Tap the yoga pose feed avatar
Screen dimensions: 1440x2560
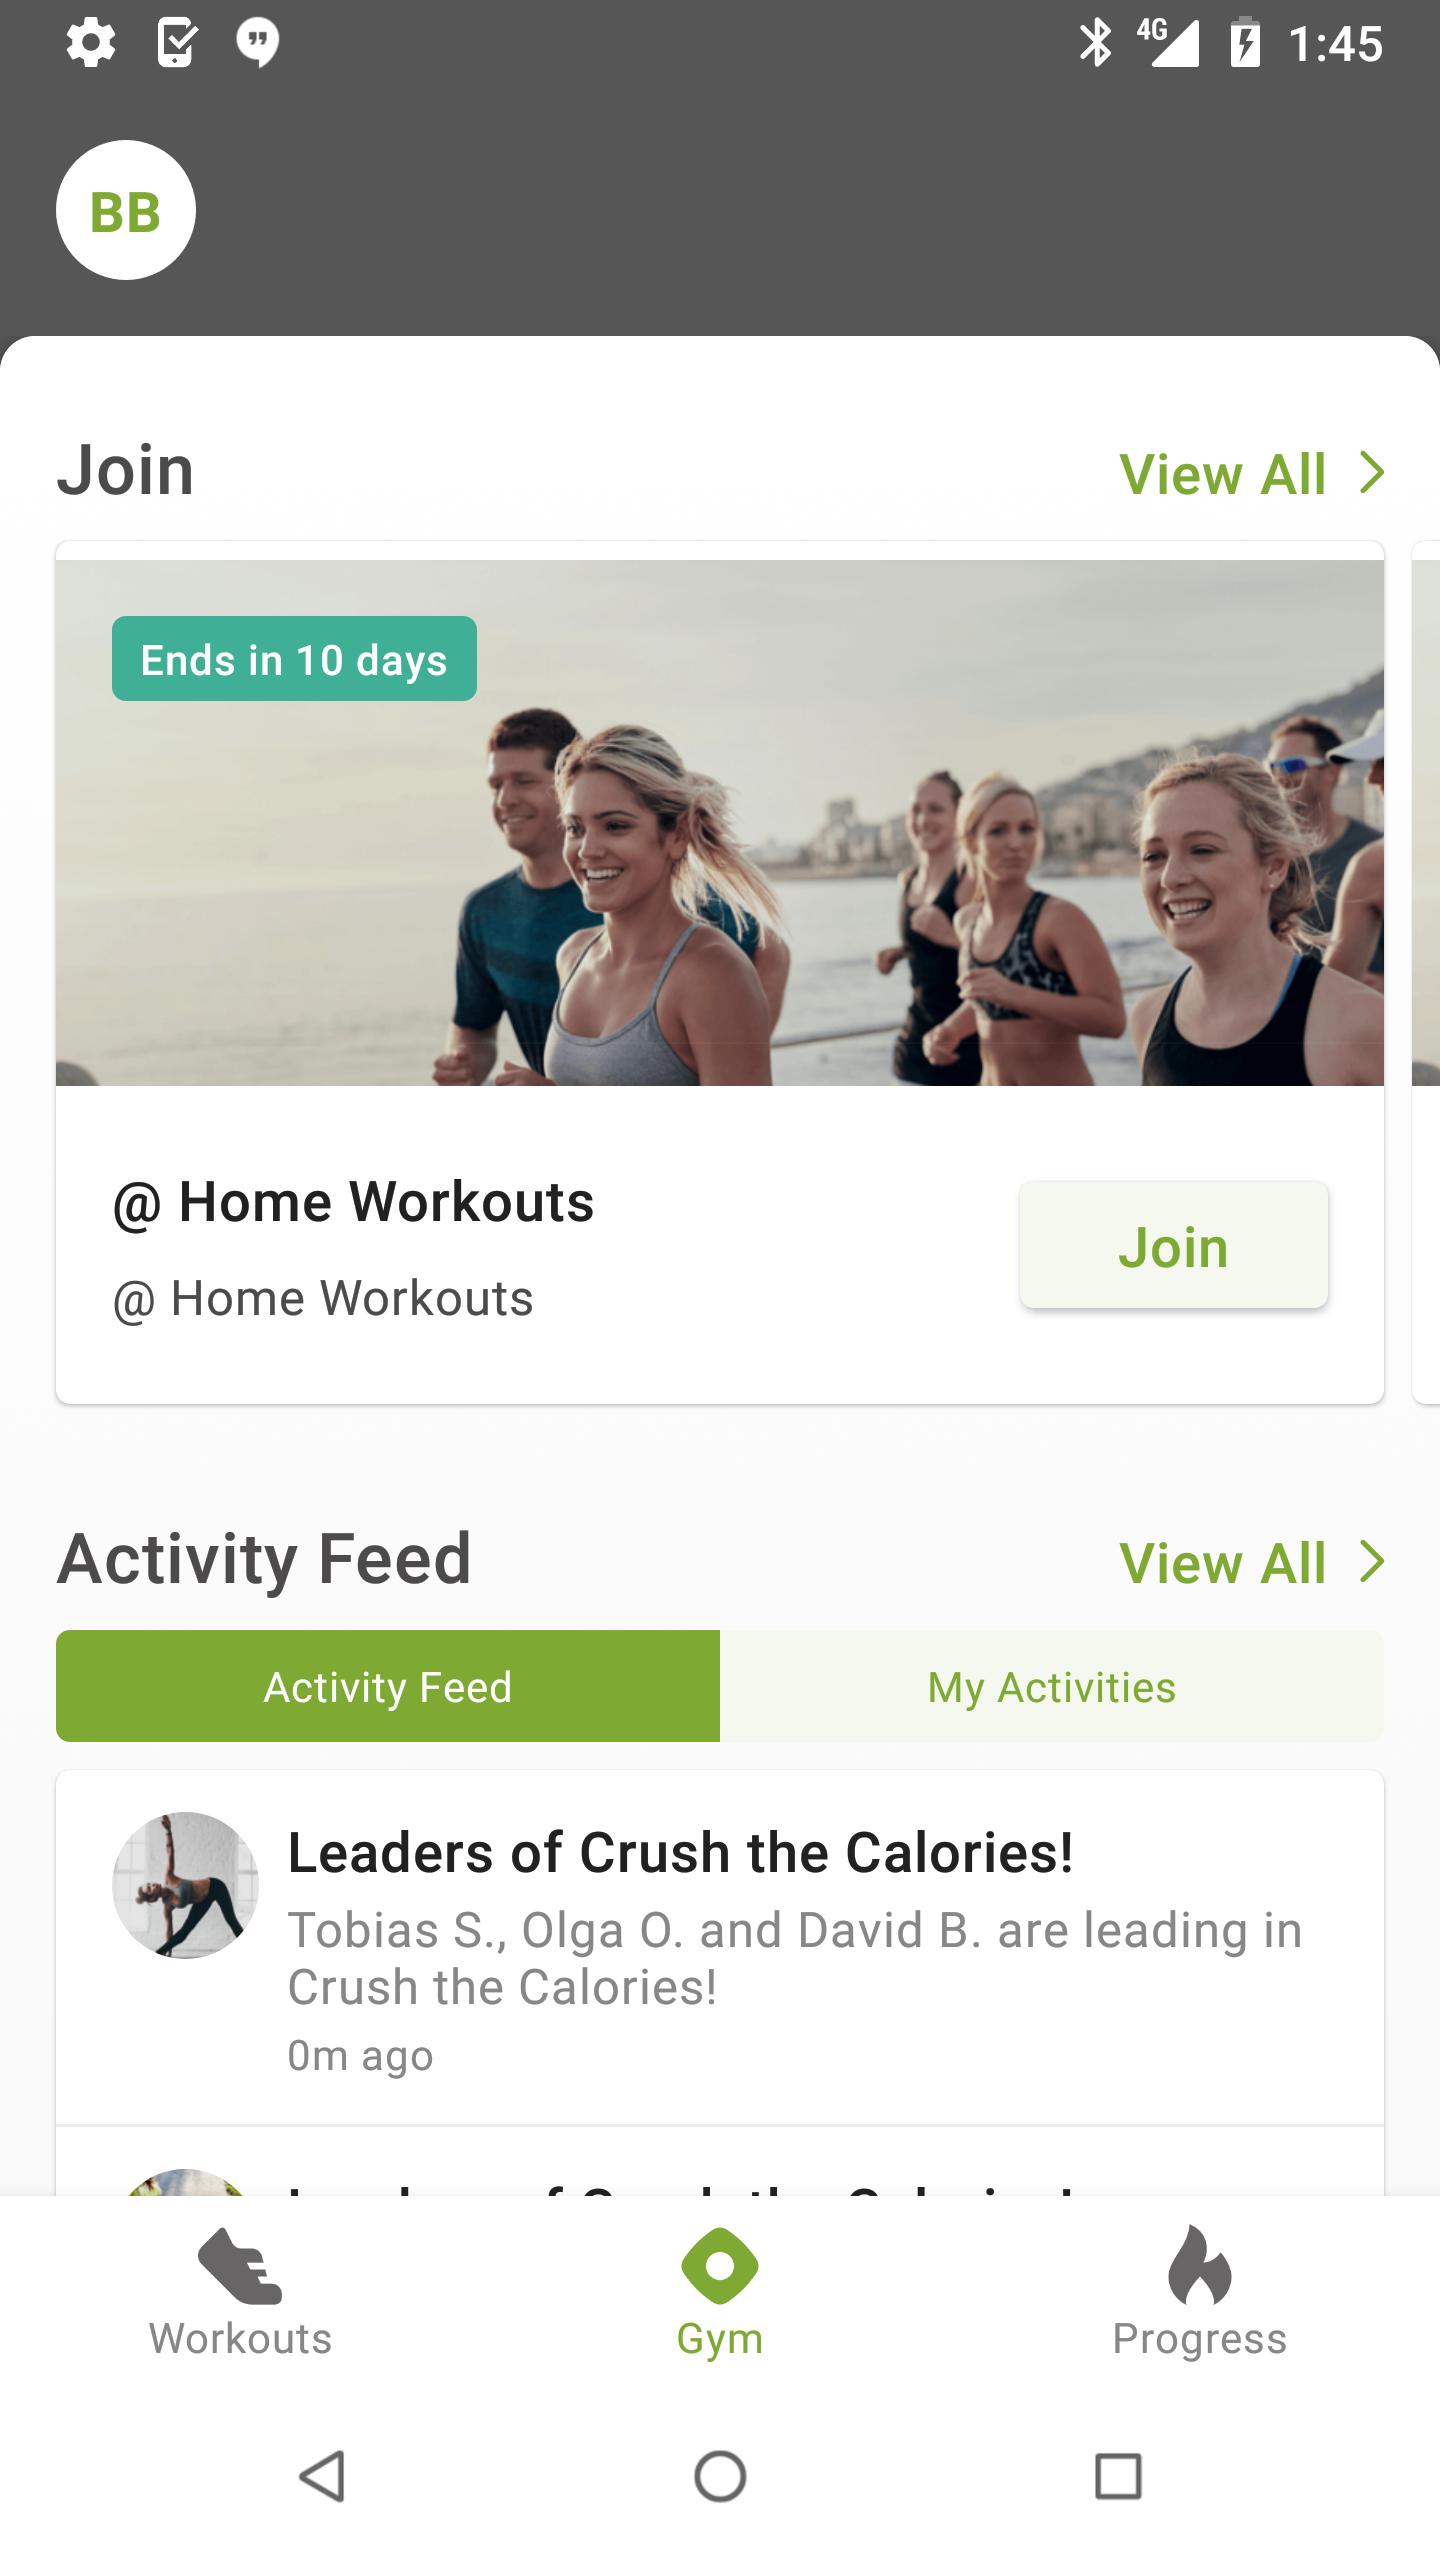pos(185,1885)
